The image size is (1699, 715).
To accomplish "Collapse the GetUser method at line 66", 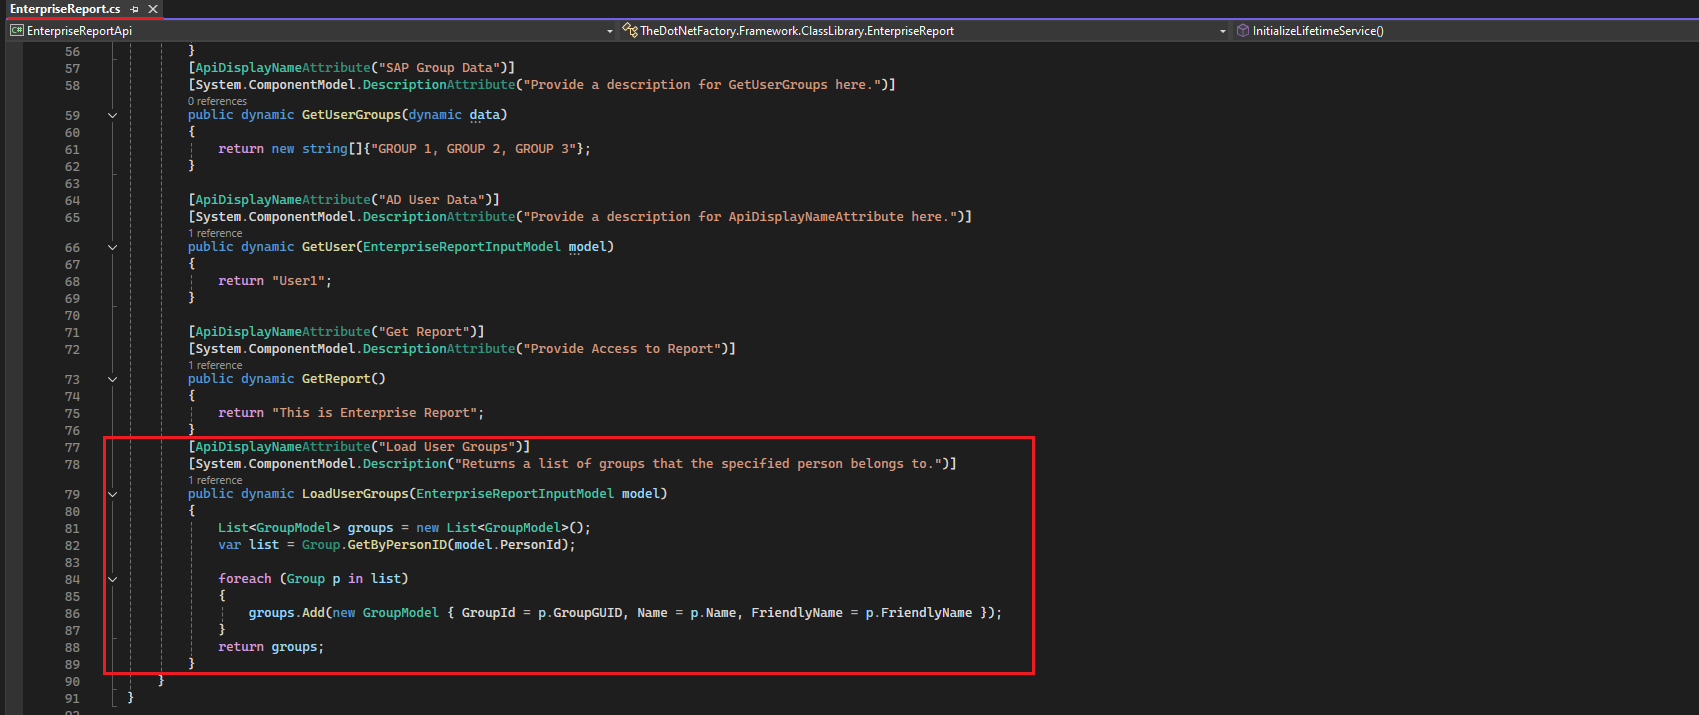I will pos(112,247).
